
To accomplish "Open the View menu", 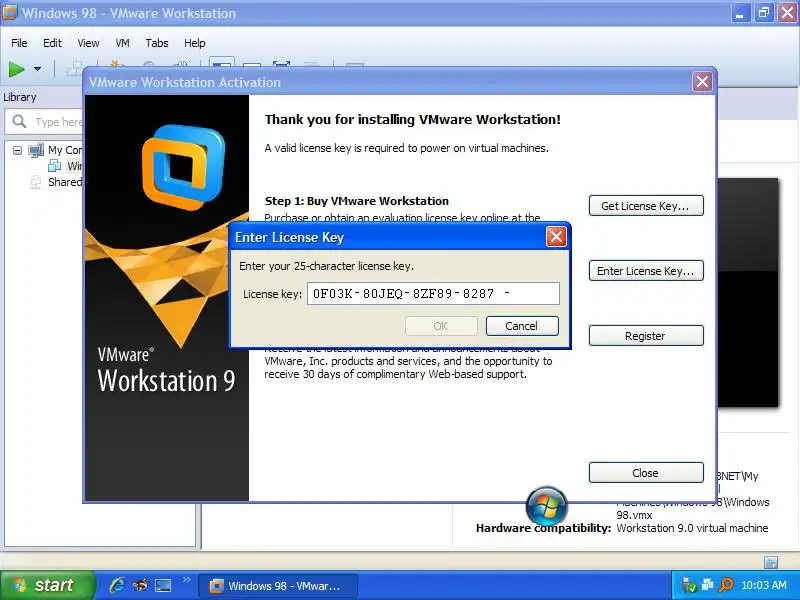I will (x=88, y=43).
